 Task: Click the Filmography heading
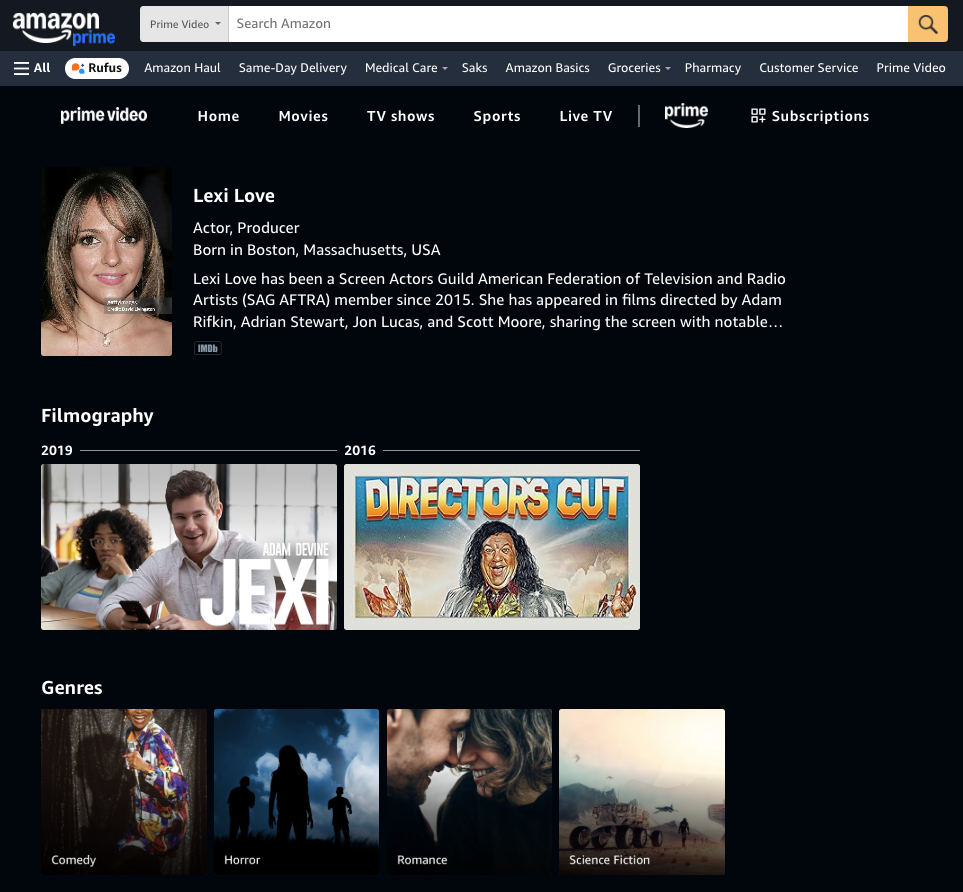tap(97, 416)
